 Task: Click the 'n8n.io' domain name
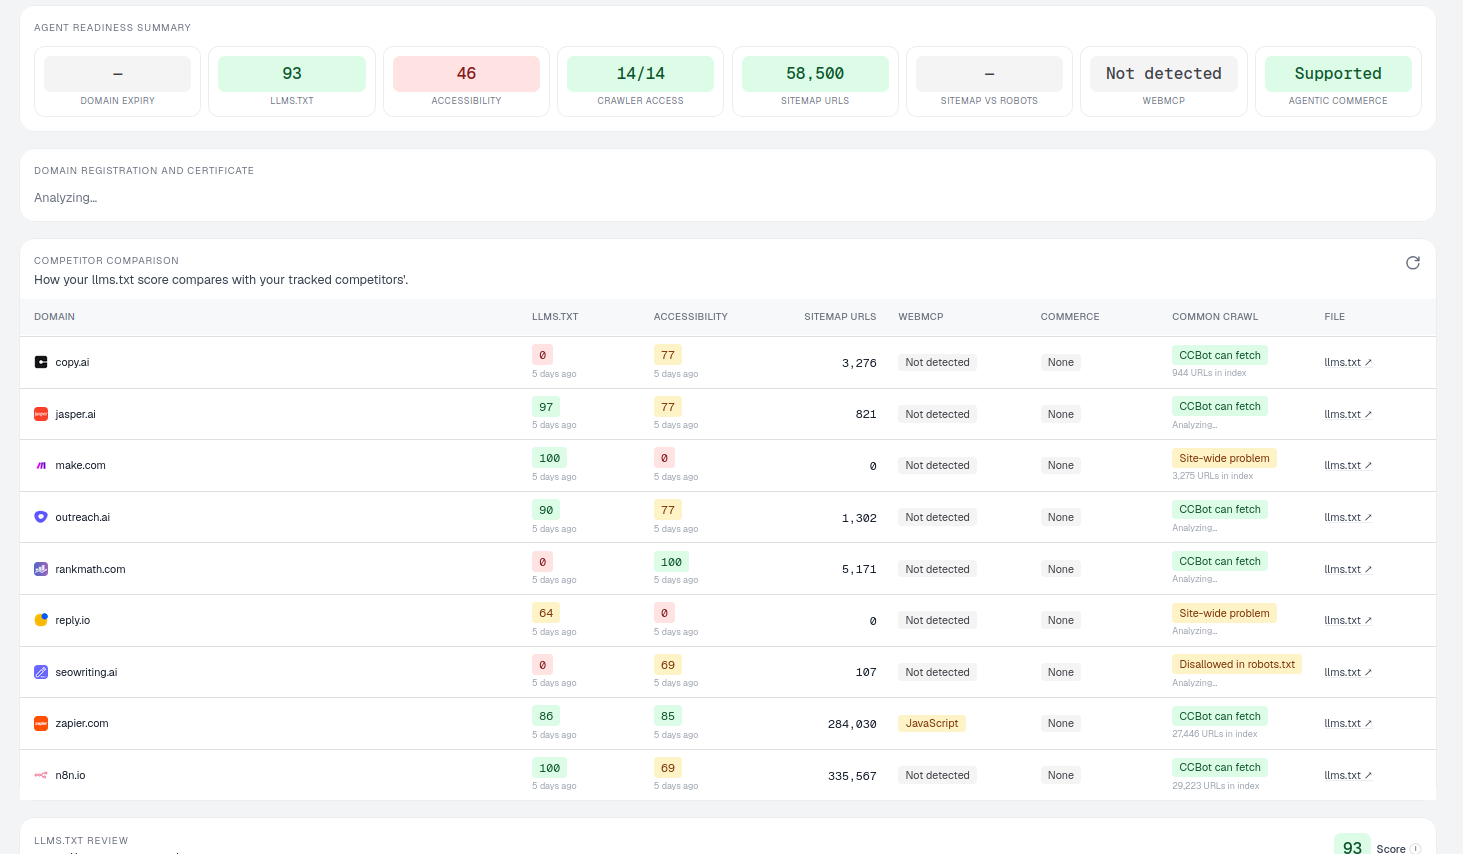click(x=71, y=775)
